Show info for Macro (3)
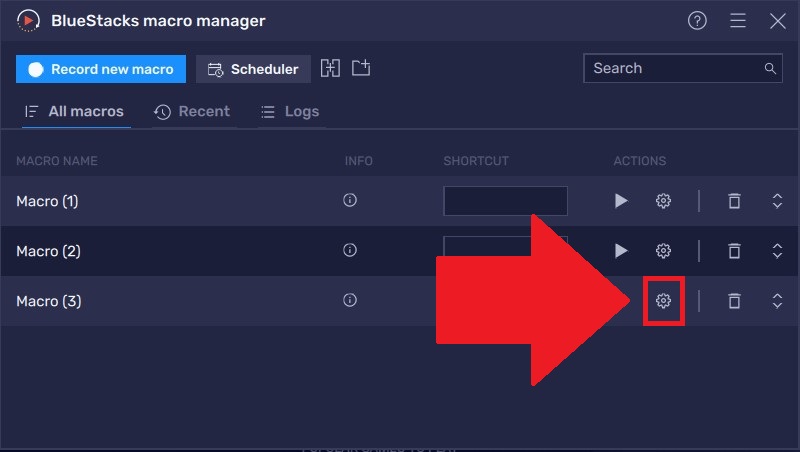The image size is (800, 452). (x=349, y=300)
